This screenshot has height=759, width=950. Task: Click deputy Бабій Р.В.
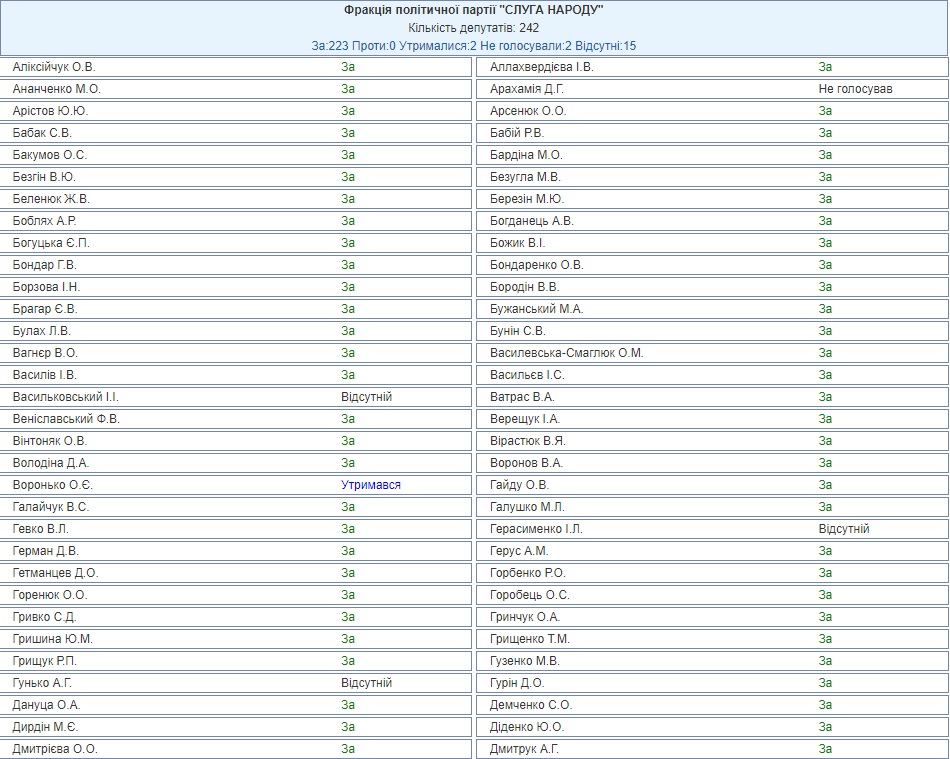pos(517,133)
